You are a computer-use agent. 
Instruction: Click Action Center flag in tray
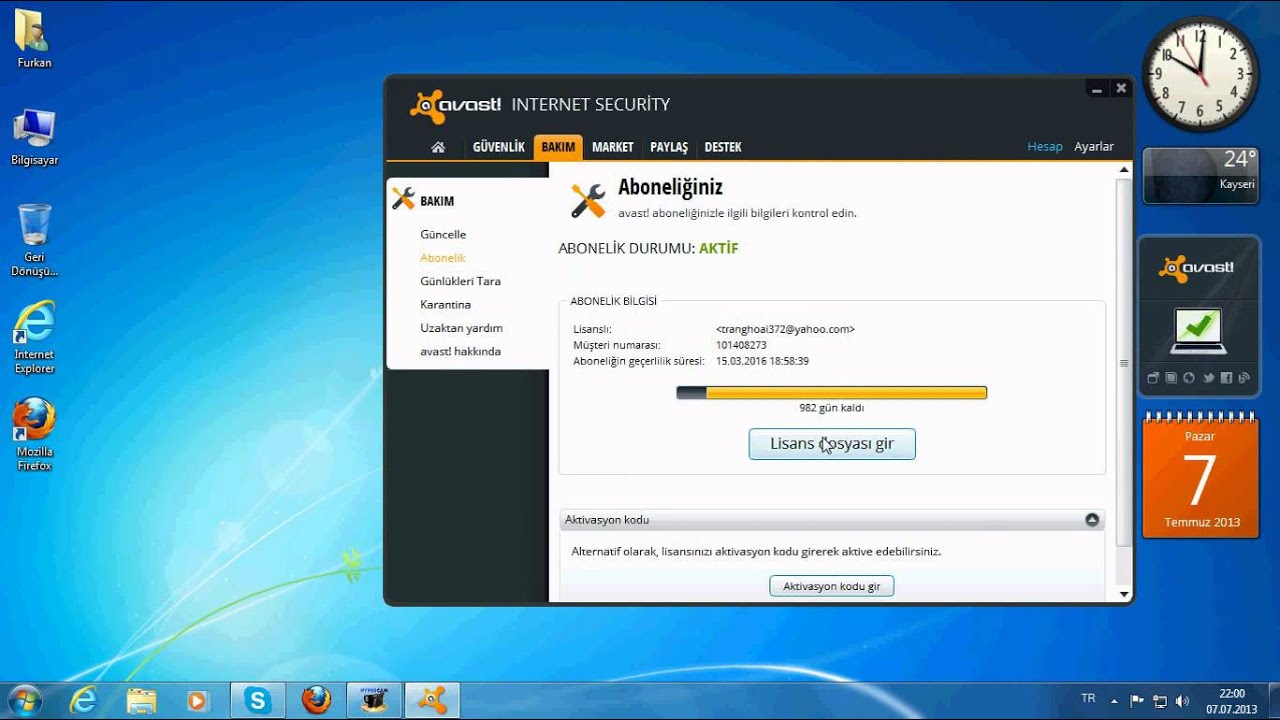coord(1137,701)
